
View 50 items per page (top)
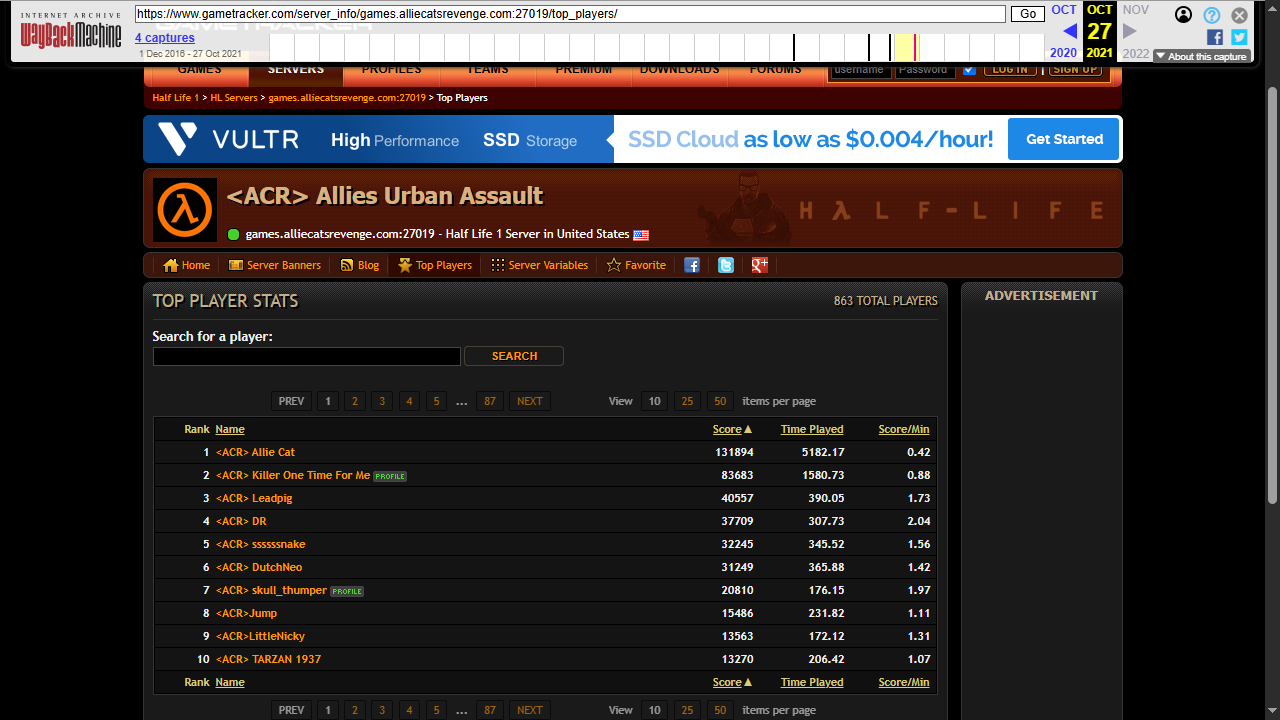(x=720, y=401)
